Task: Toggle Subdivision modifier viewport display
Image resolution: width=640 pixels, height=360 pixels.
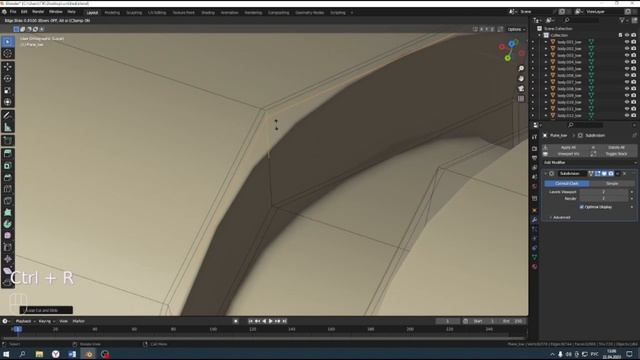Action: click(x=604, y=173)
